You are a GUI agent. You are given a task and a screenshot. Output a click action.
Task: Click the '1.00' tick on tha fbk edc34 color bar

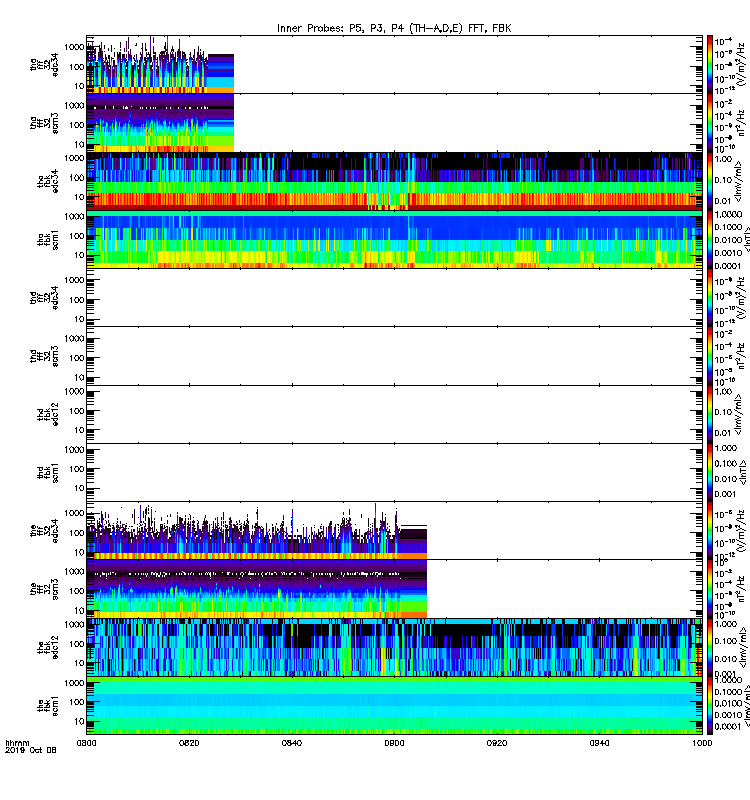[722, 159]
